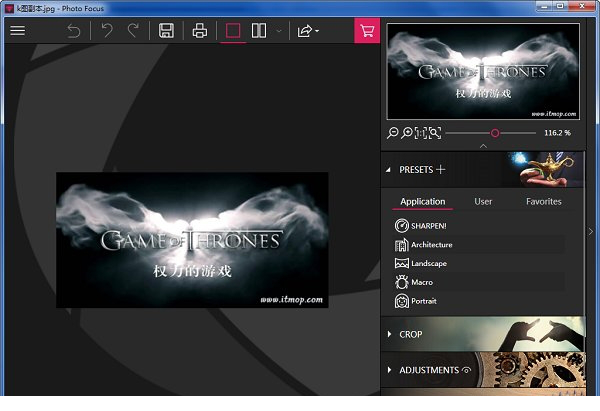Open the shopping cart purchase button
This screenshot has height=411, width=600.
(x=367, y=31)
